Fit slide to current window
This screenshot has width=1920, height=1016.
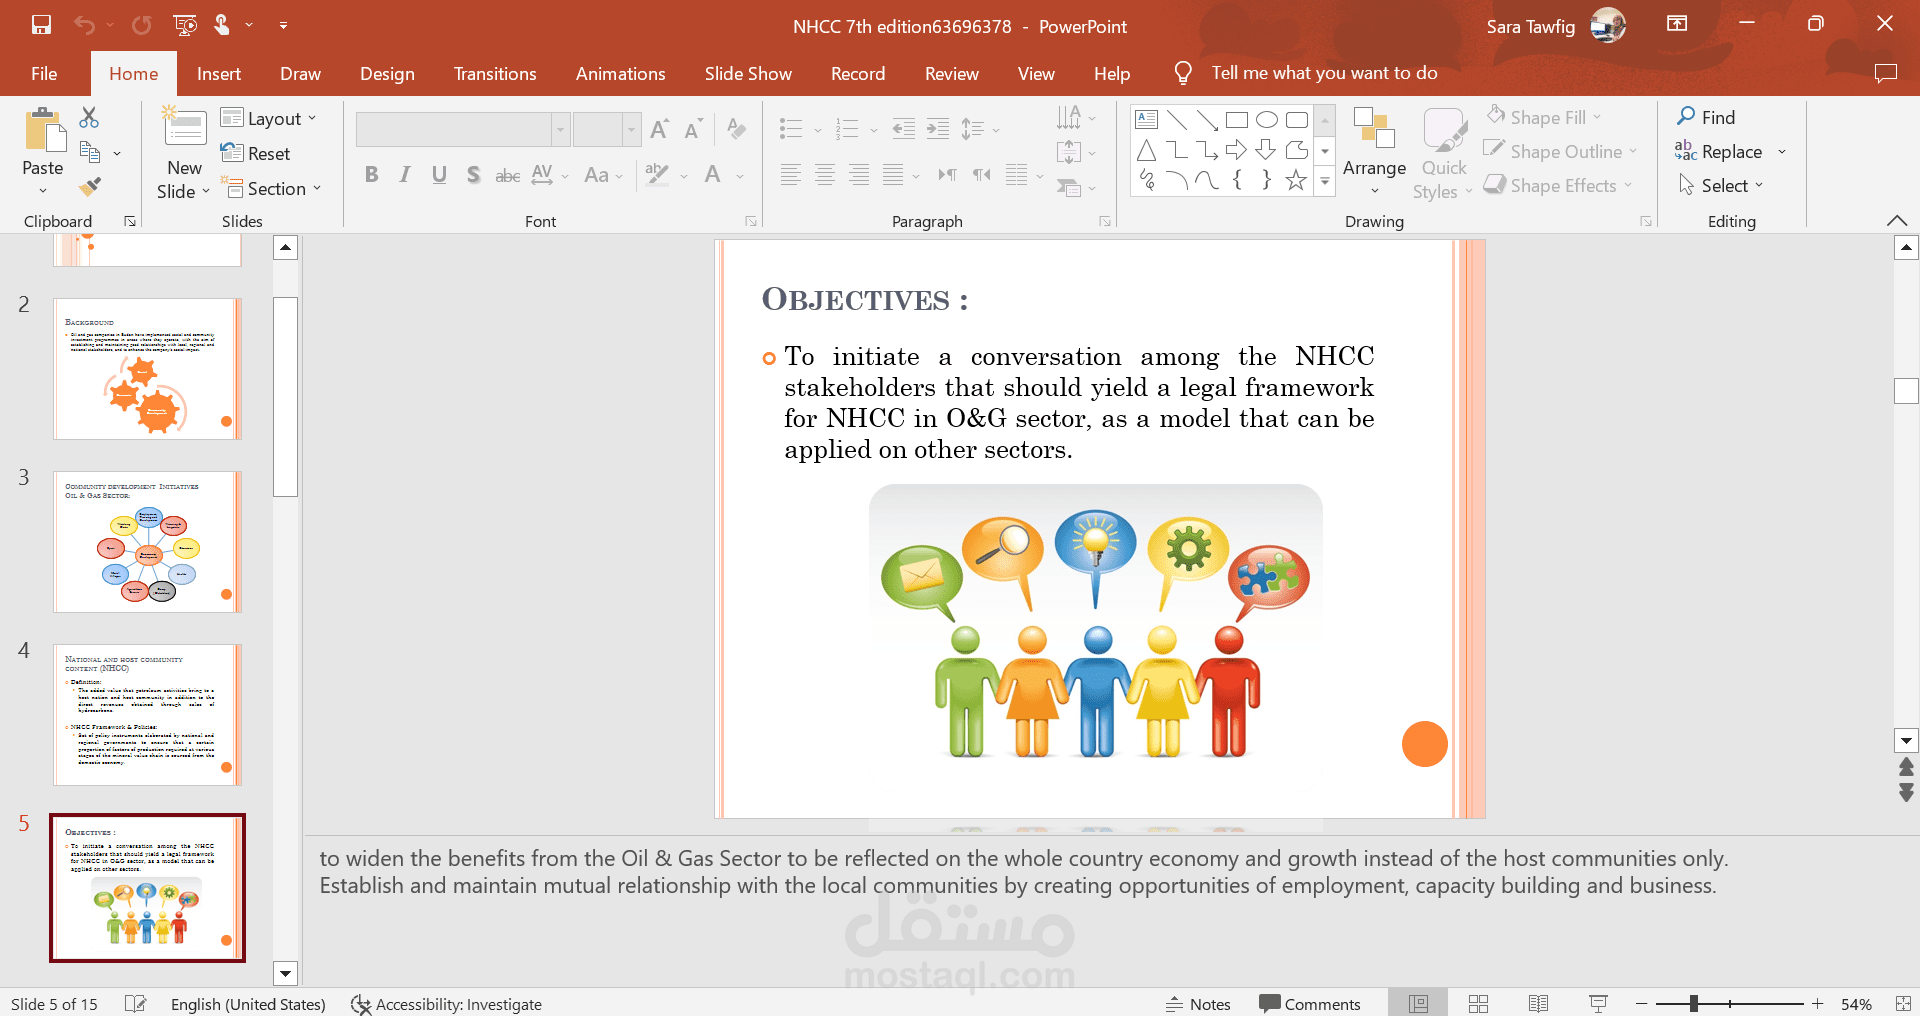pos(1903,1004)
